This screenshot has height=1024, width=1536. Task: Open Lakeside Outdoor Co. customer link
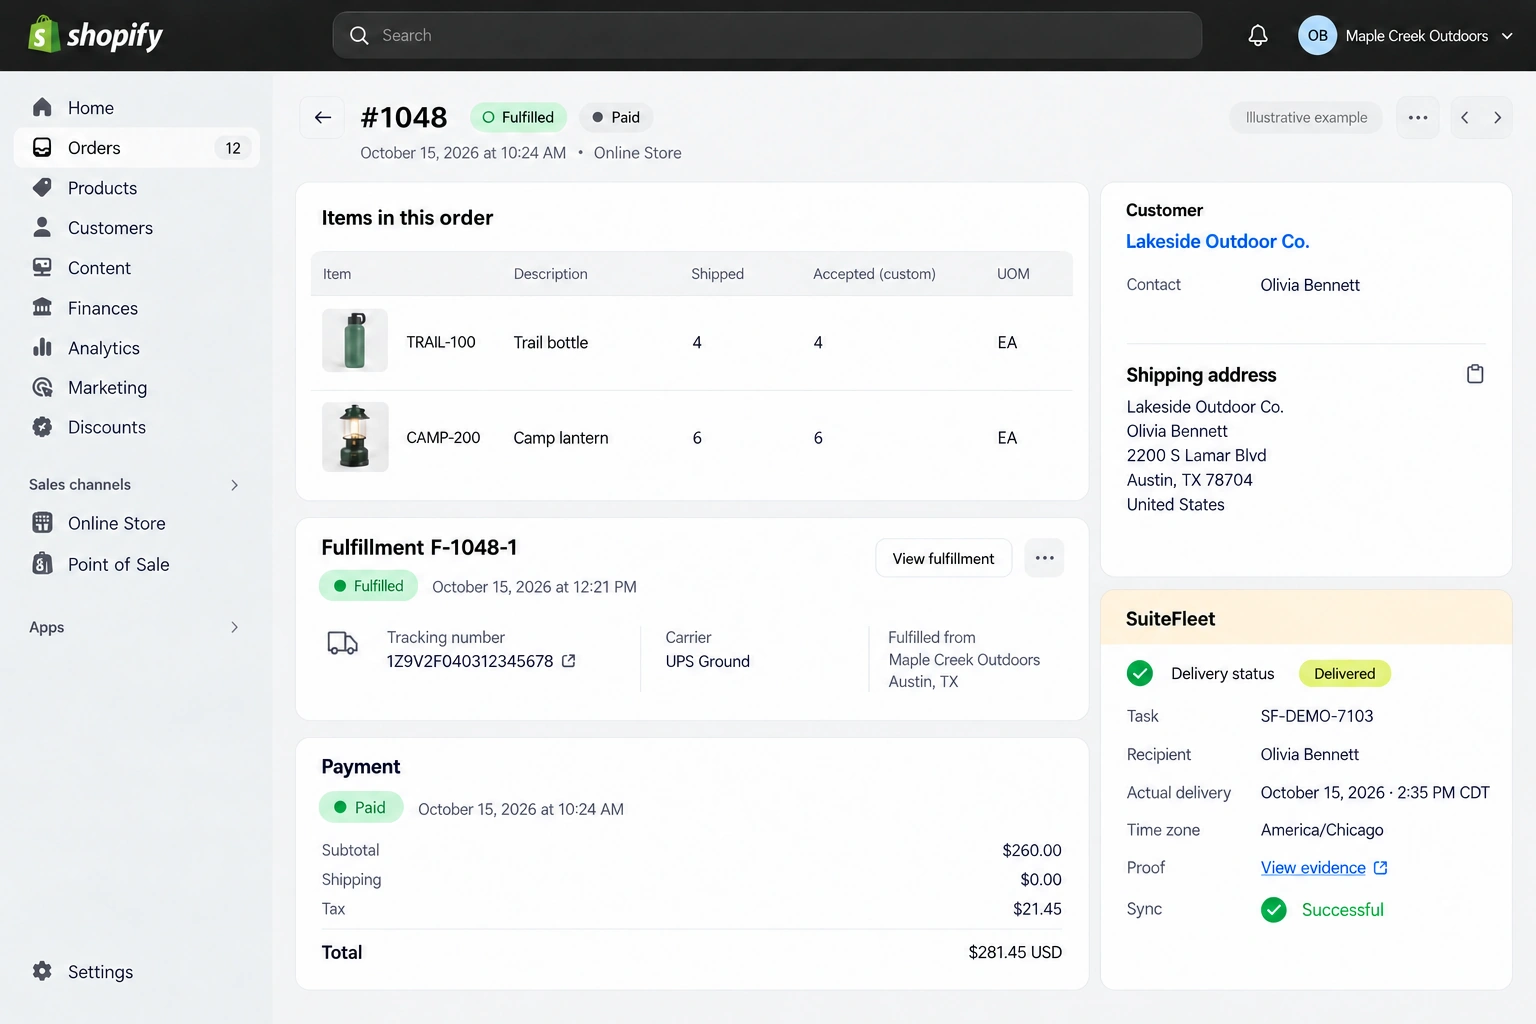[x=1217, y=241]
